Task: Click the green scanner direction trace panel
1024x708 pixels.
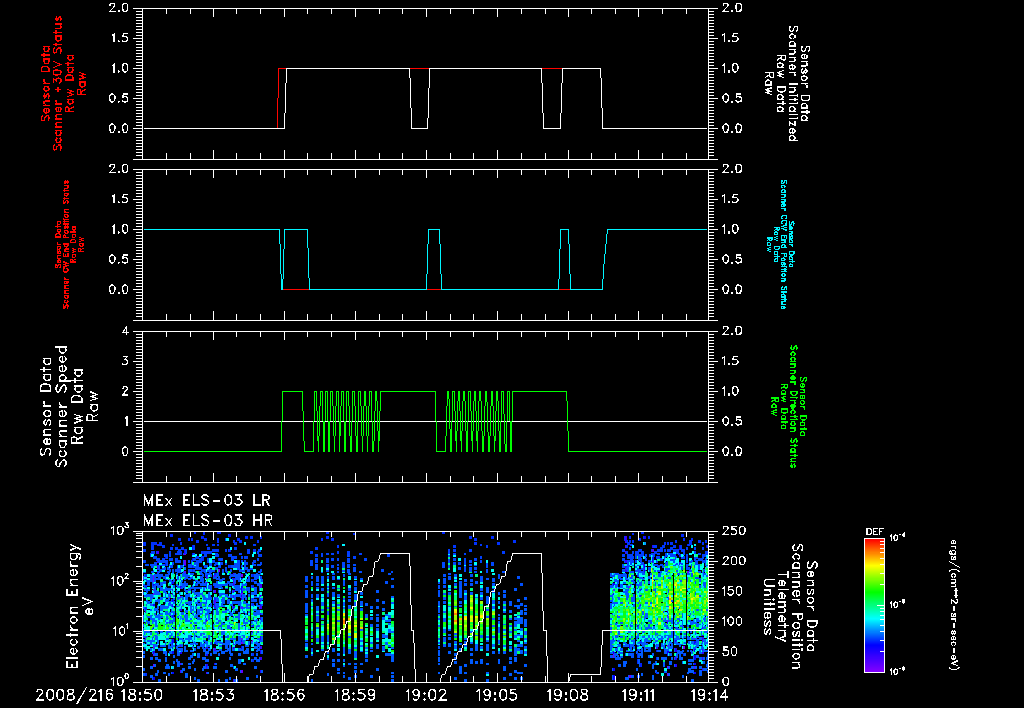Action: [425, 407]
